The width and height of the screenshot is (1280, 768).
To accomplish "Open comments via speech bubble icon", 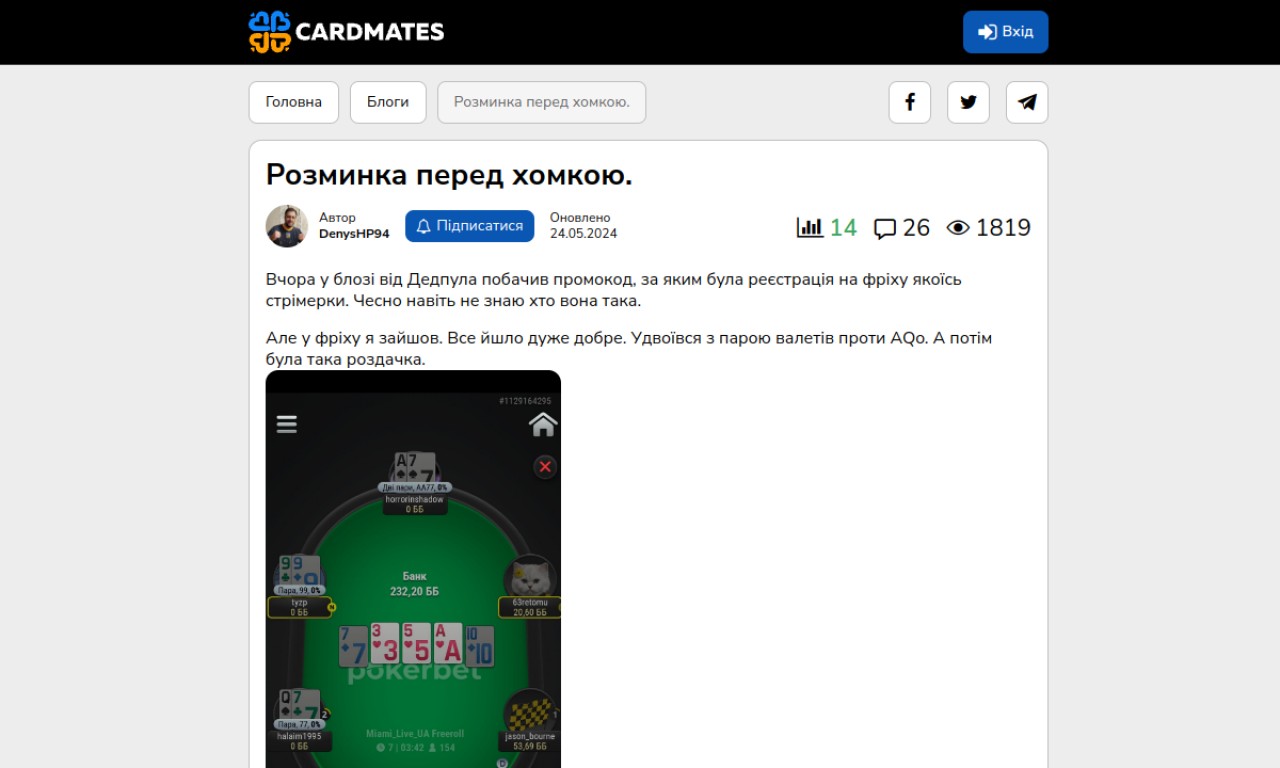I will 885,229.
